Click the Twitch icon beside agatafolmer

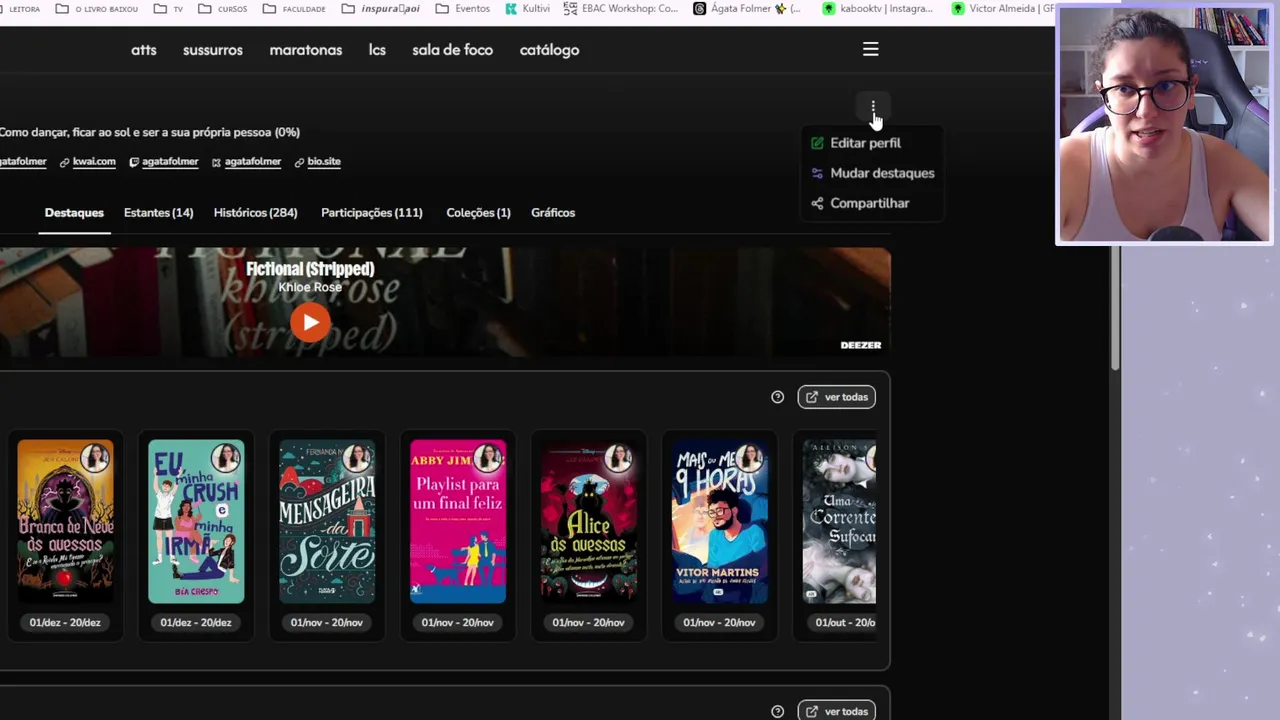134,162
